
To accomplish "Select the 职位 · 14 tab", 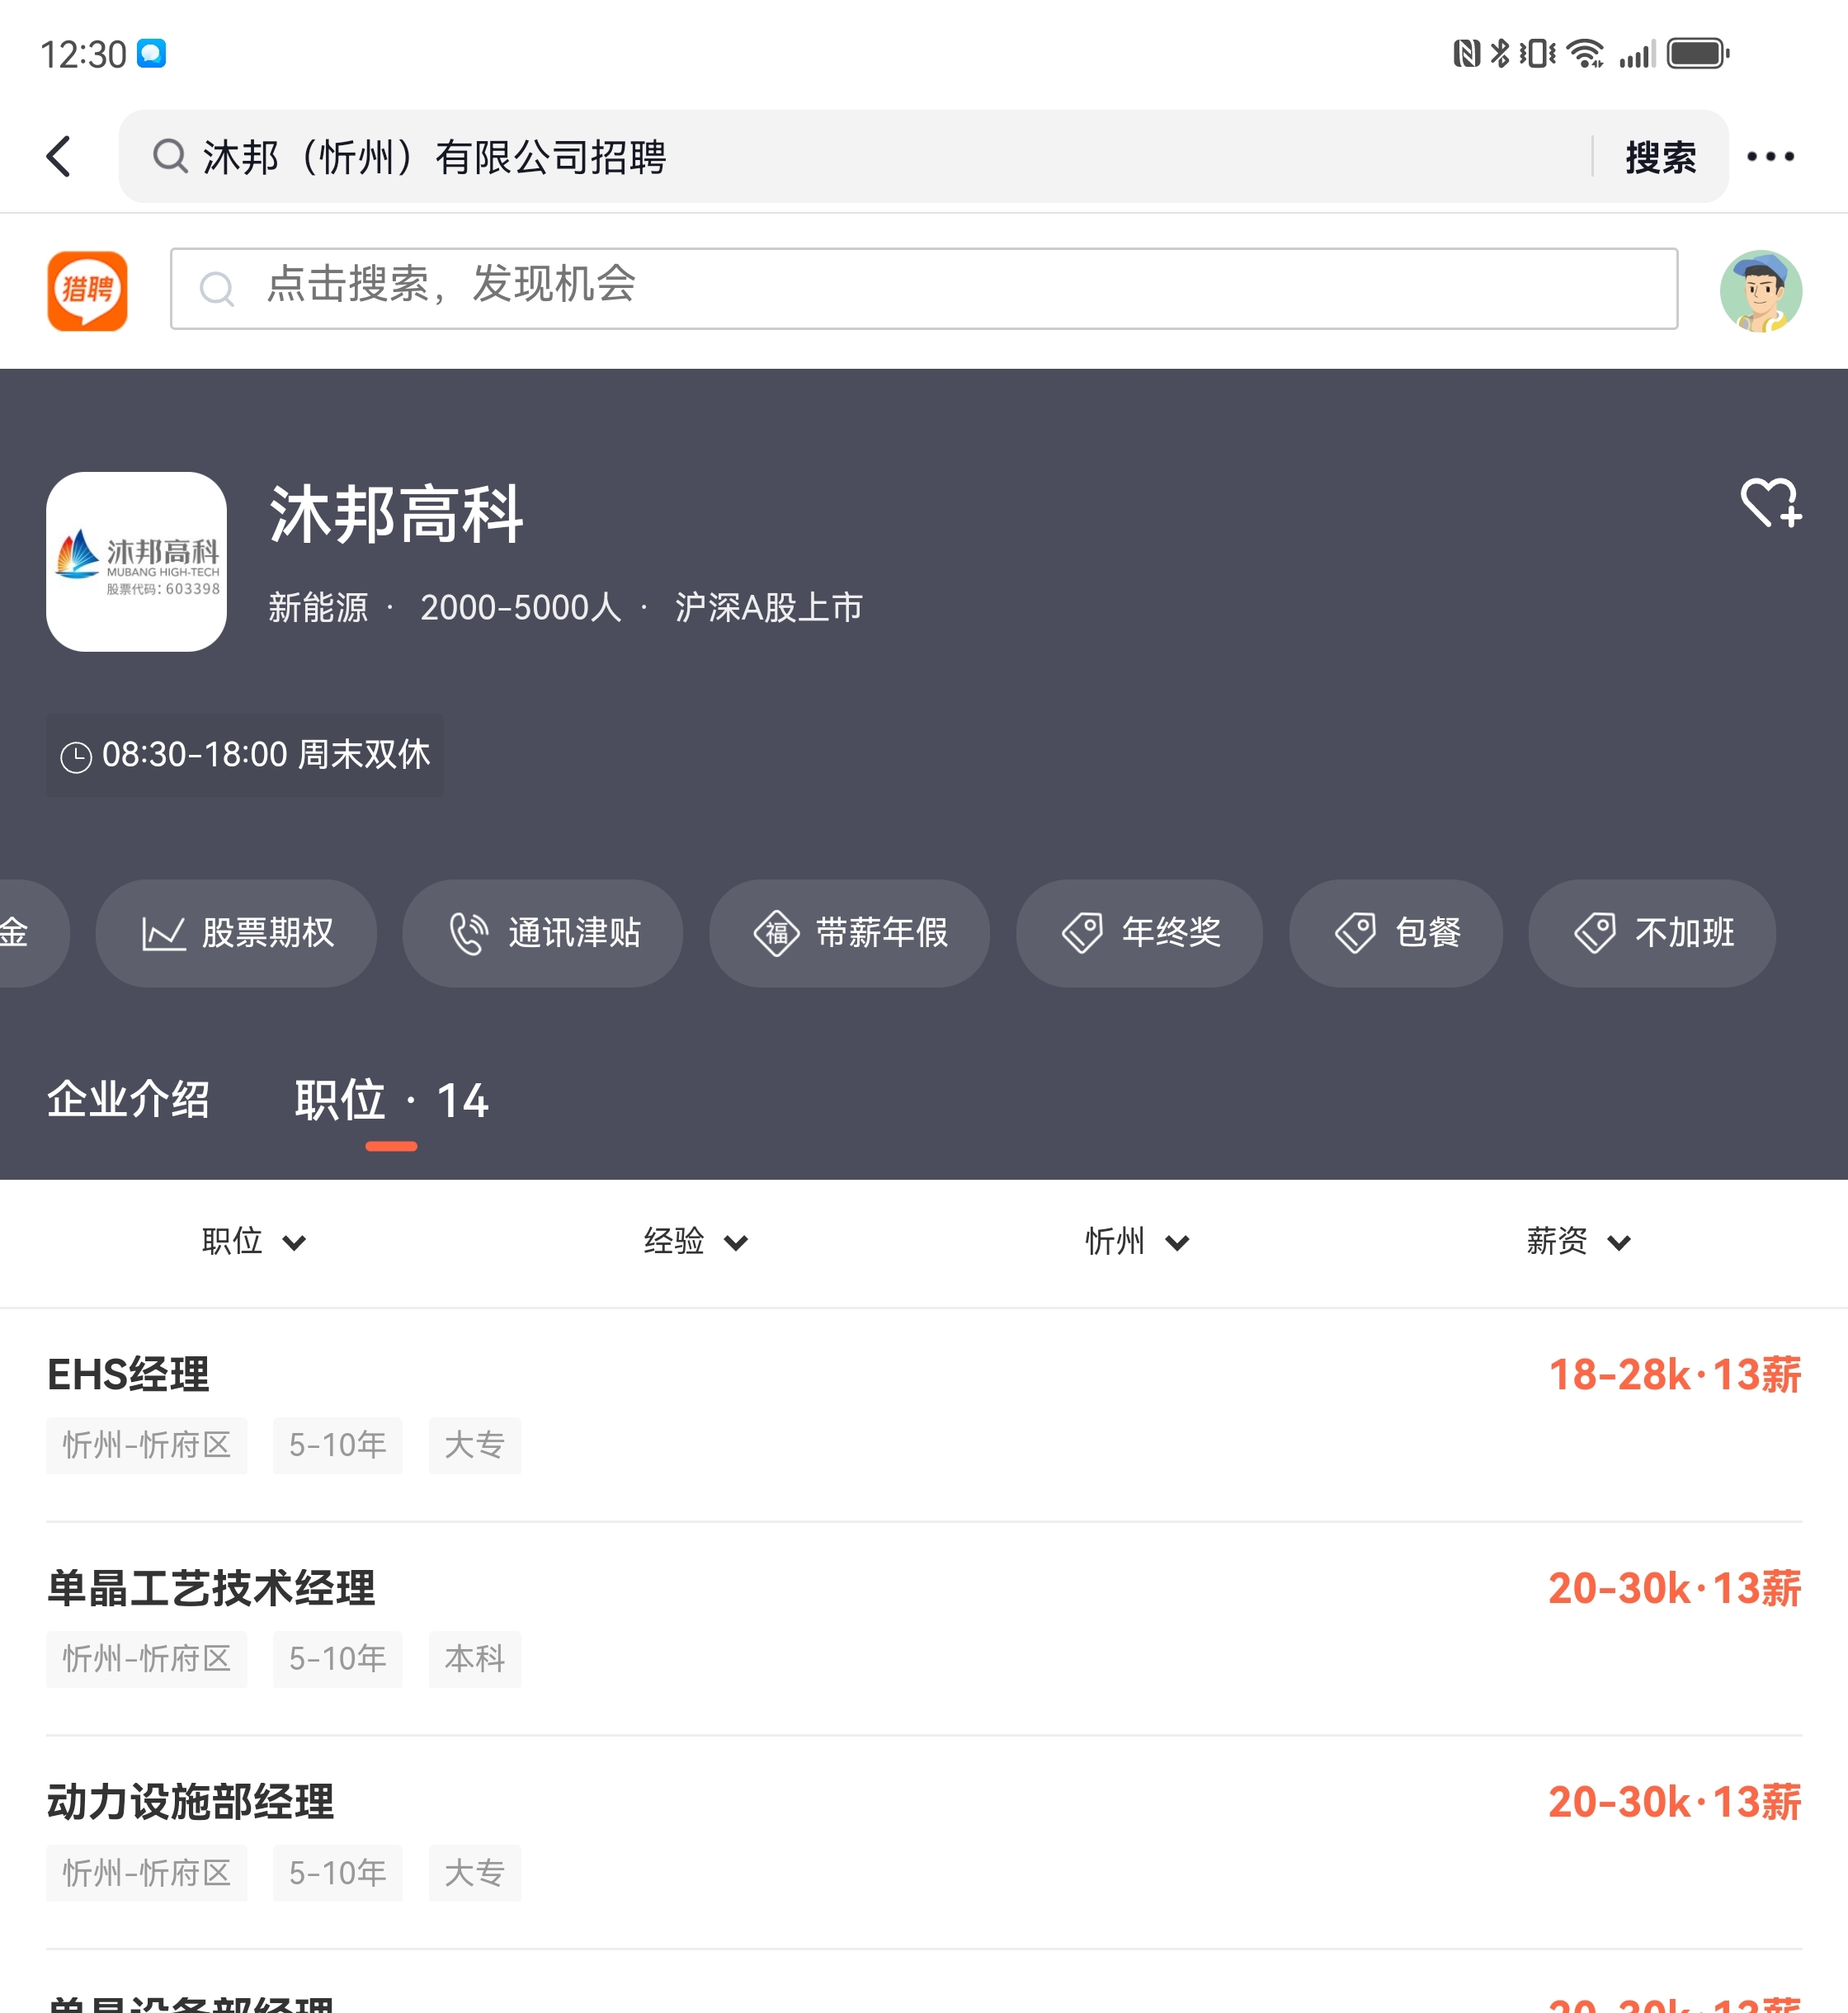I will 391,1100.
